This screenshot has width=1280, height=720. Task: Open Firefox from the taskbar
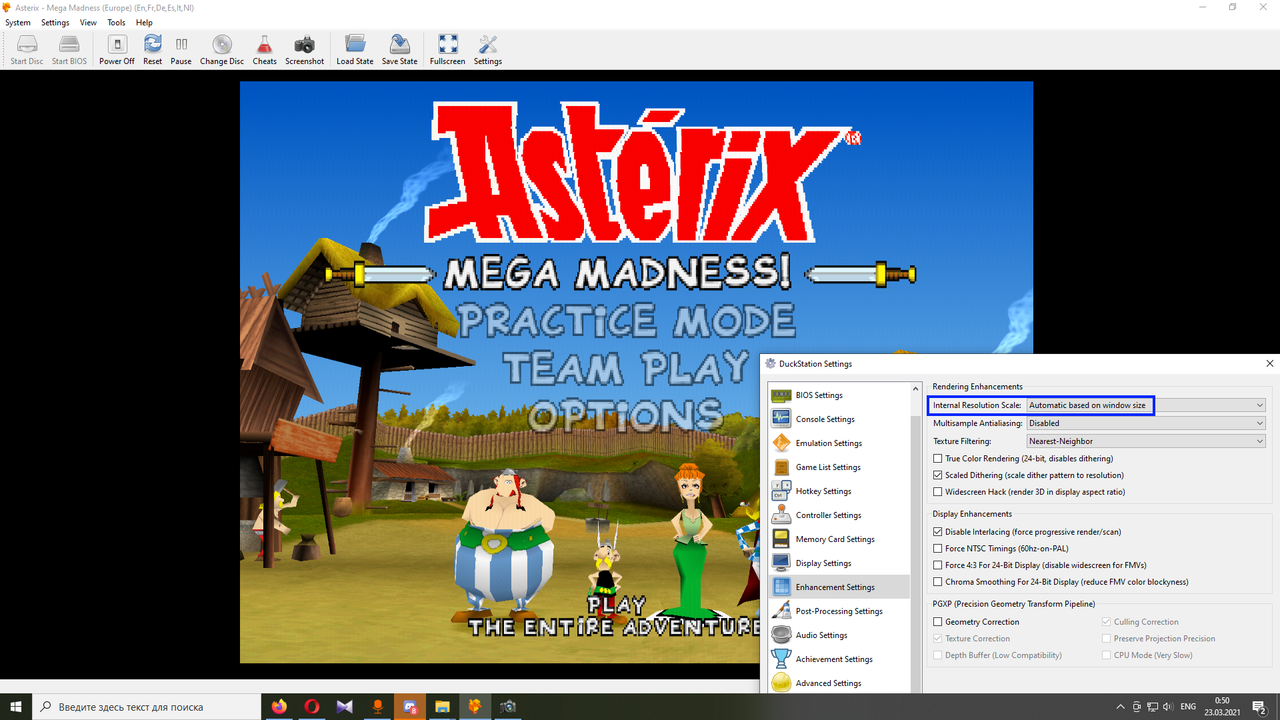coord(279,707)
